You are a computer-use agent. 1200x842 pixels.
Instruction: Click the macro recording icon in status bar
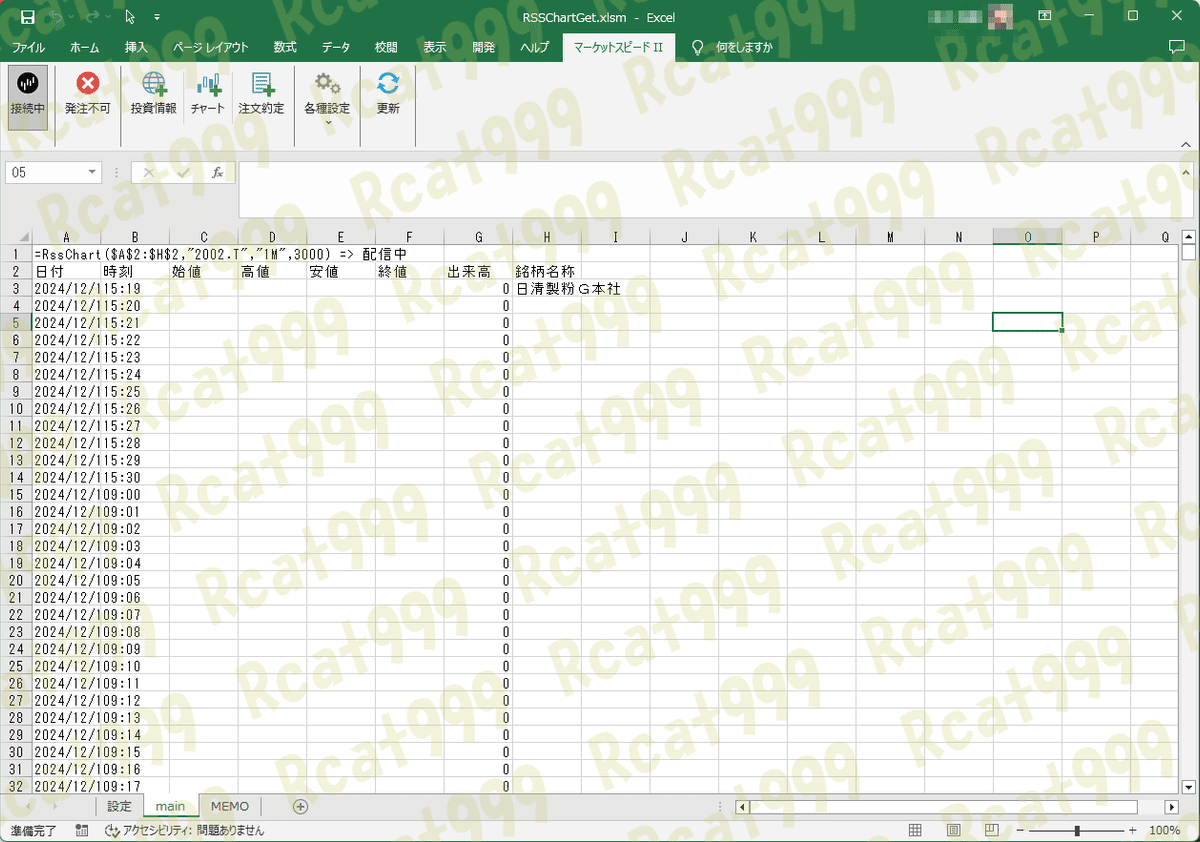pos(82,831)
